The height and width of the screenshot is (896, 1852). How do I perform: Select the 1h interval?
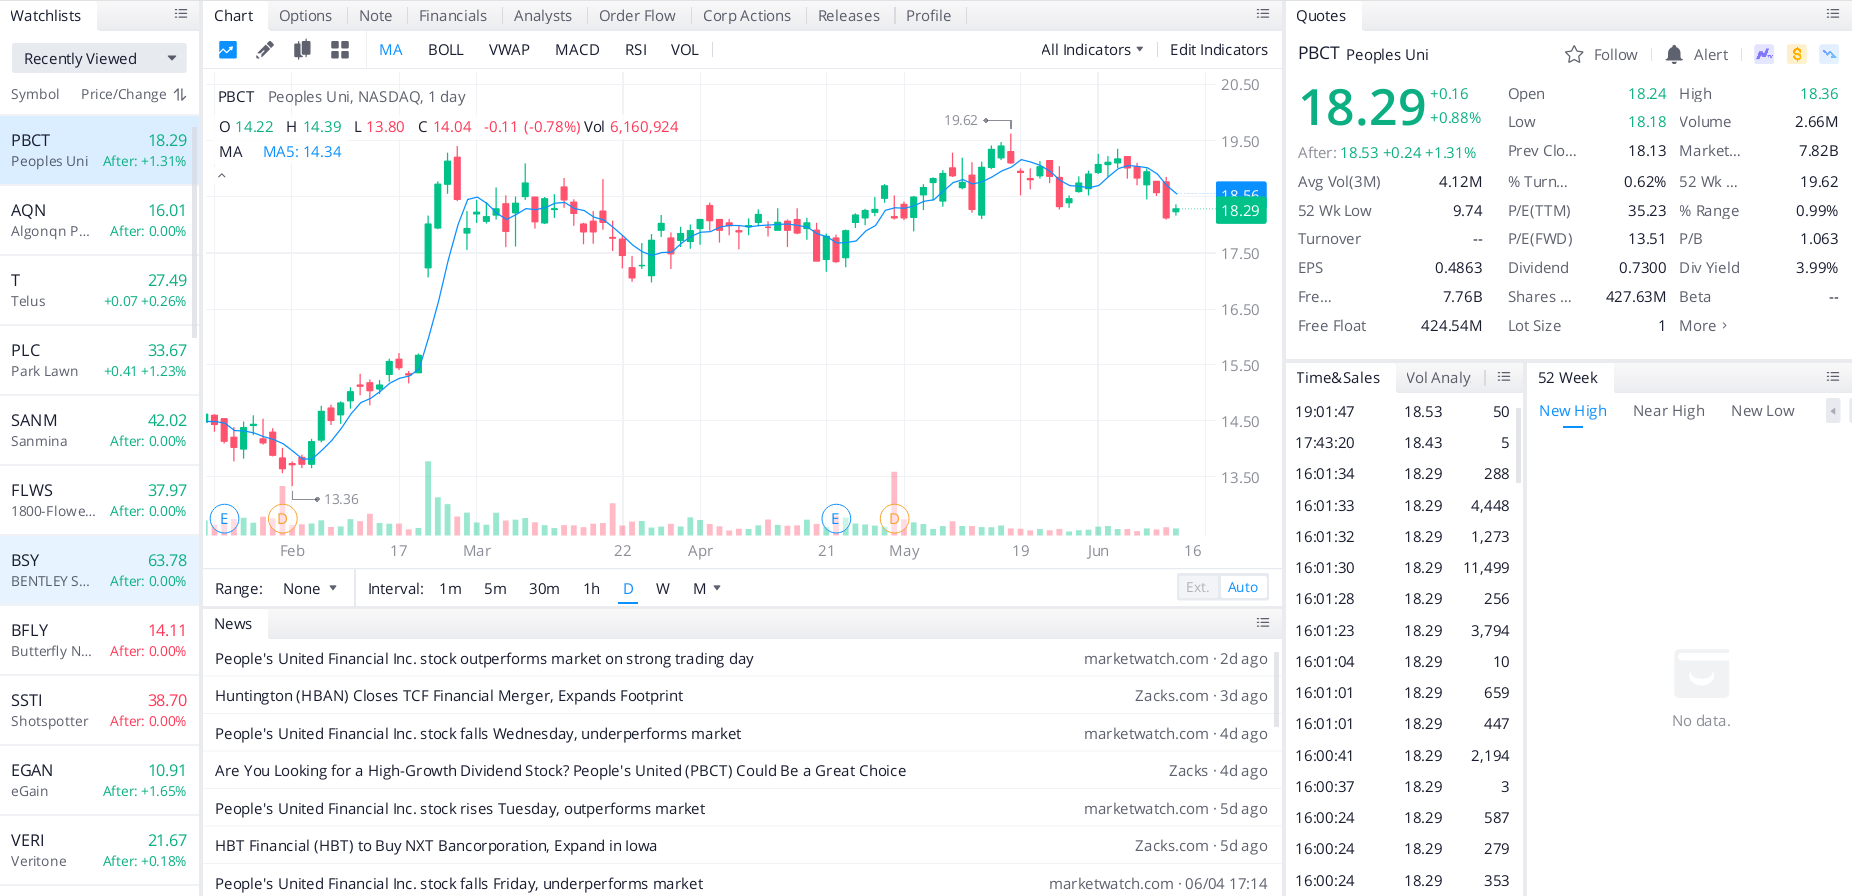click(x=592, y=589)
